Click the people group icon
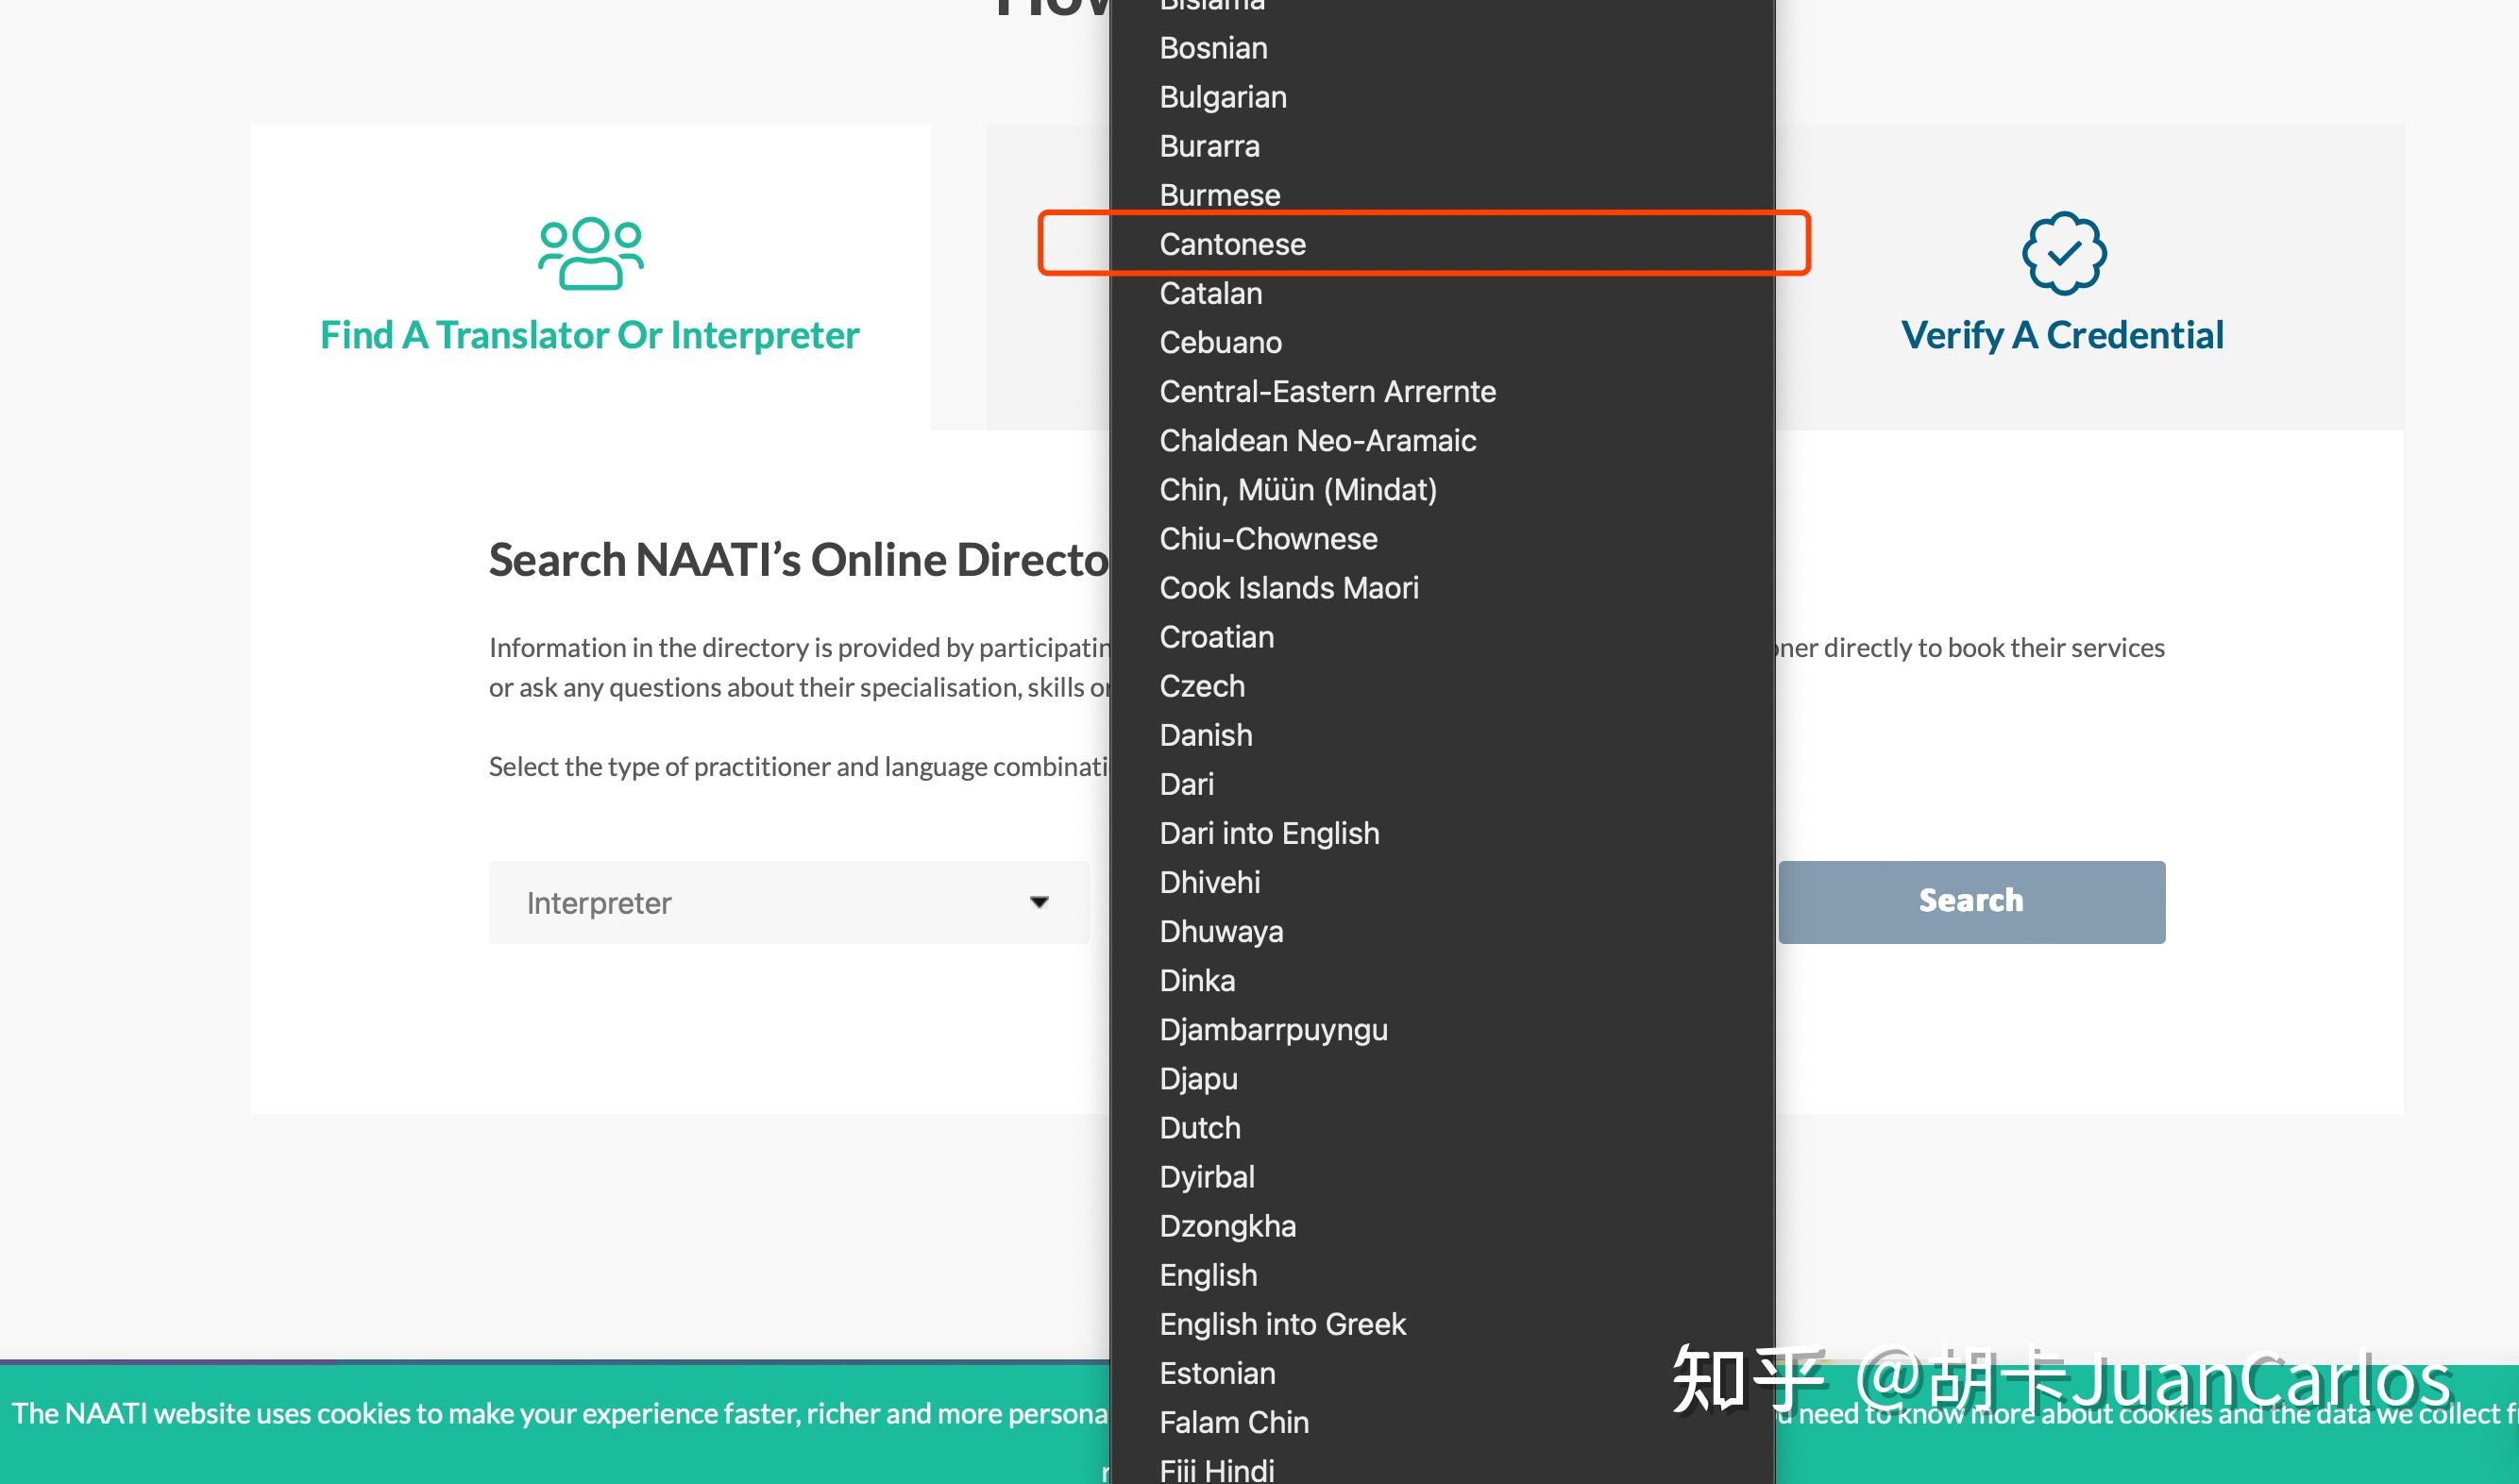Image resolution: width=2519 pixels, height=1484 pixels. point(590,253)
